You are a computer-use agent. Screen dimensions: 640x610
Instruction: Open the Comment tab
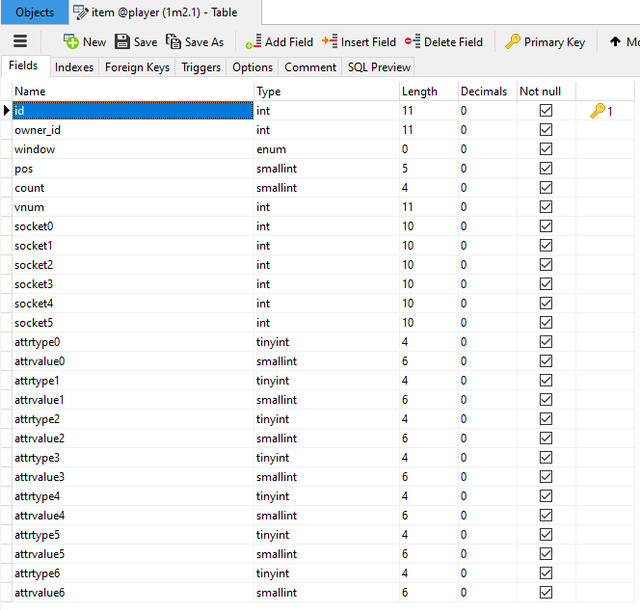(x=310, y=67)
